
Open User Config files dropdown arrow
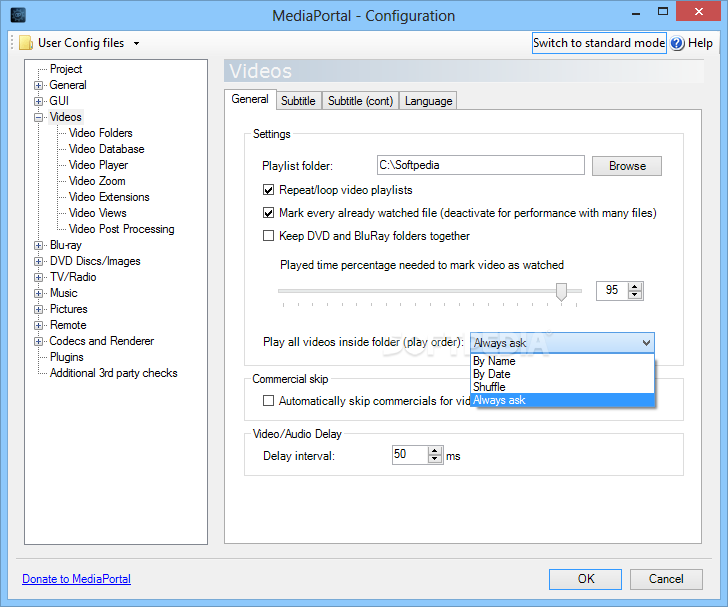(x=136, y=43)
